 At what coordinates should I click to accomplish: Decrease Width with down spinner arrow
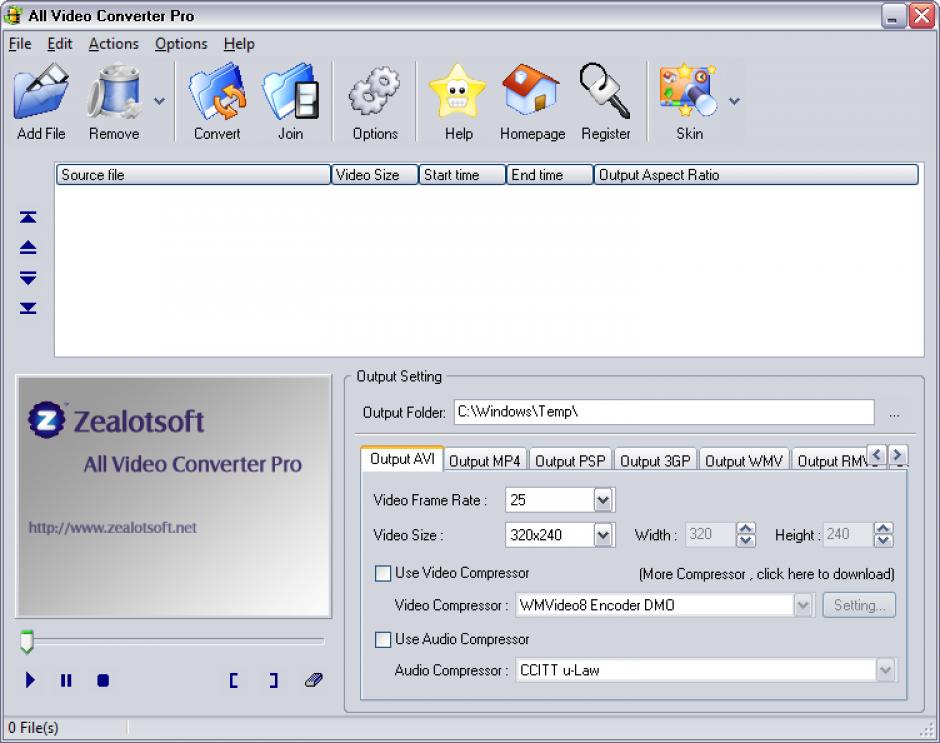[x=746, y=540]
